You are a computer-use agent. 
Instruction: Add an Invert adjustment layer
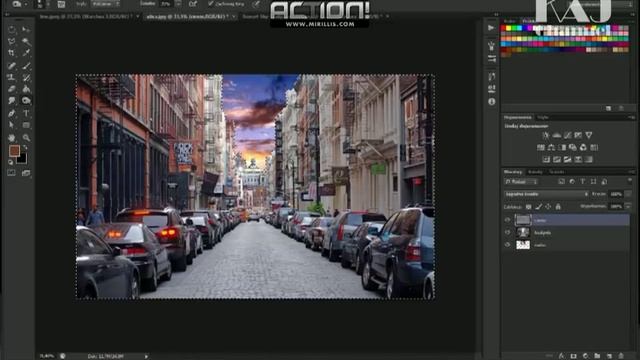tap(546, 160)
